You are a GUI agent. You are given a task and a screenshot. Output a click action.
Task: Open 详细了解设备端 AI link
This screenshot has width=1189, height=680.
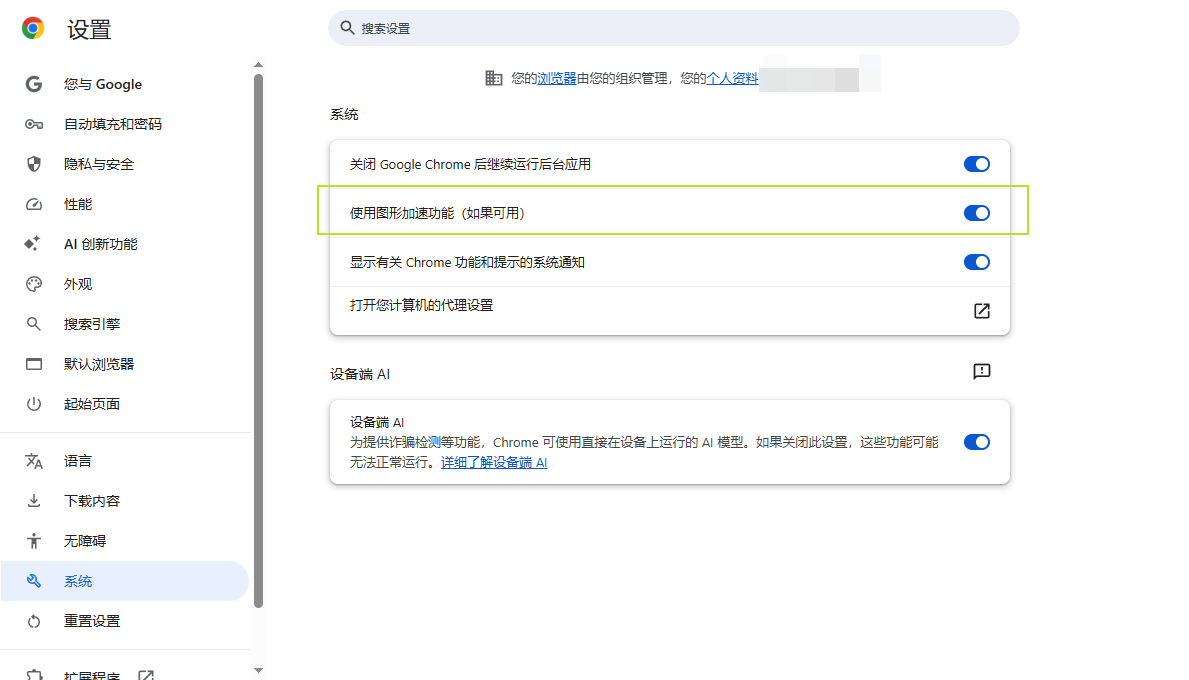494,462
